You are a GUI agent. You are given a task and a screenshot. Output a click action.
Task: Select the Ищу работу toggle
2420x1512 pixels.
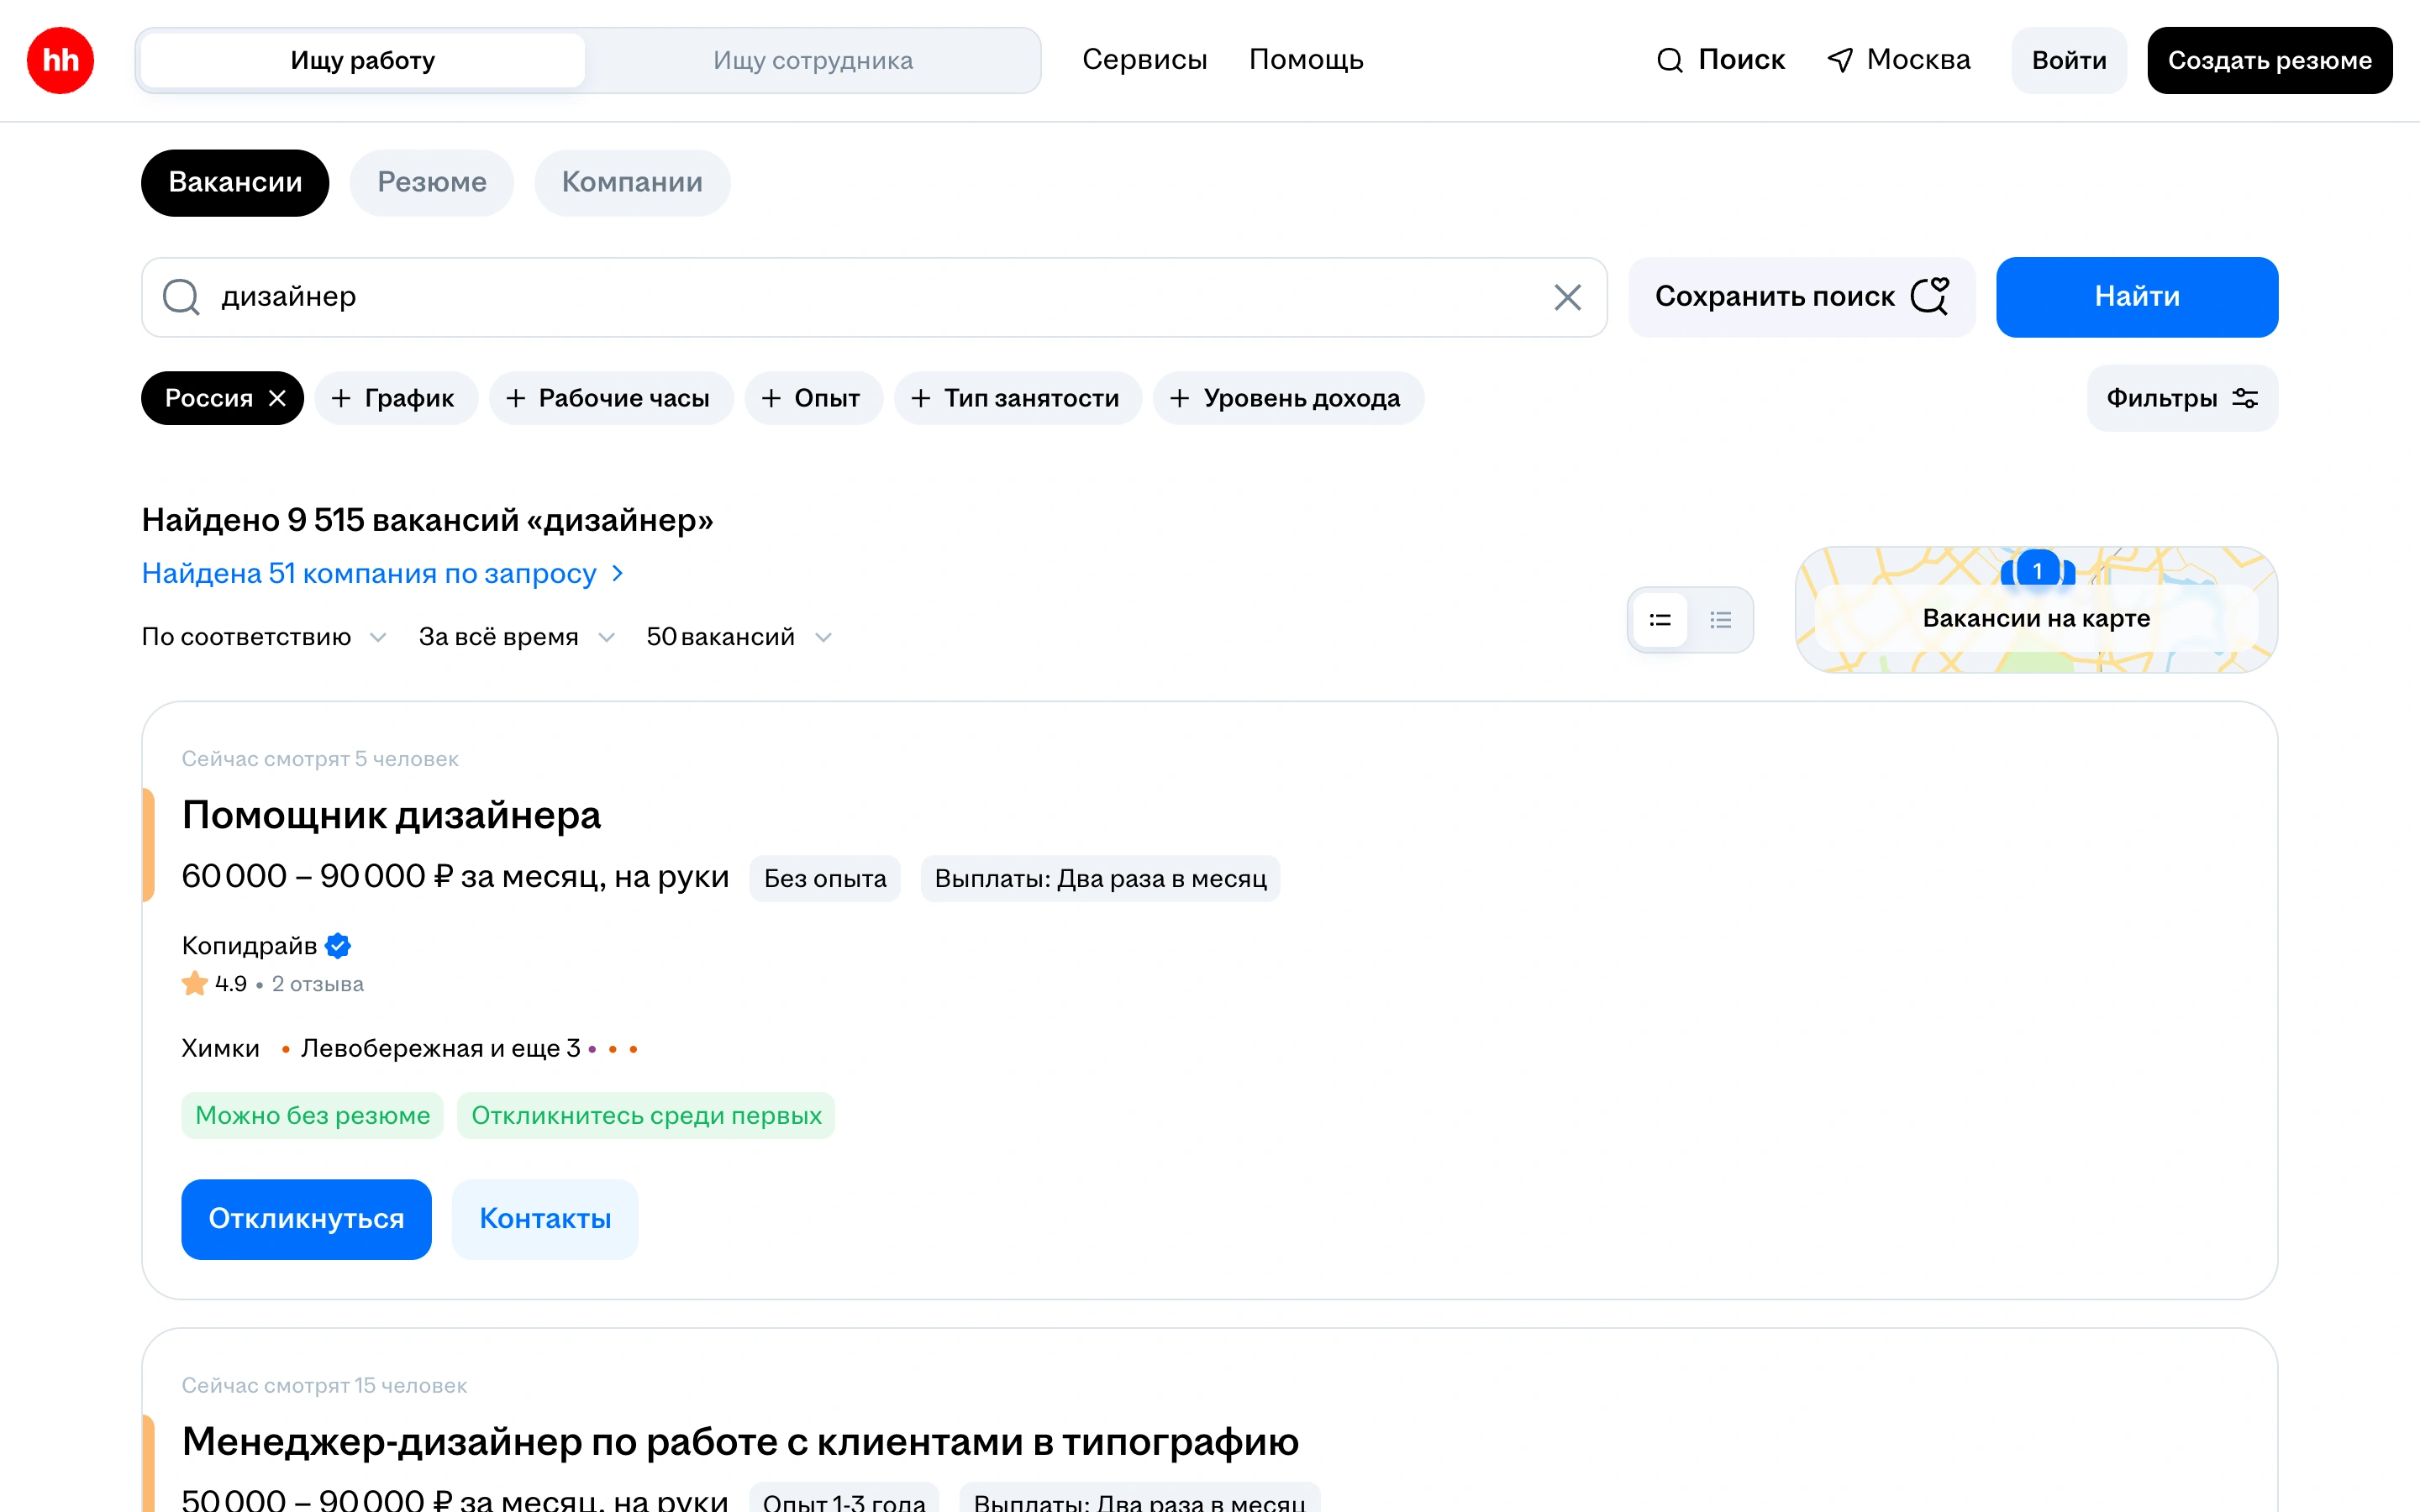point(362,60)
